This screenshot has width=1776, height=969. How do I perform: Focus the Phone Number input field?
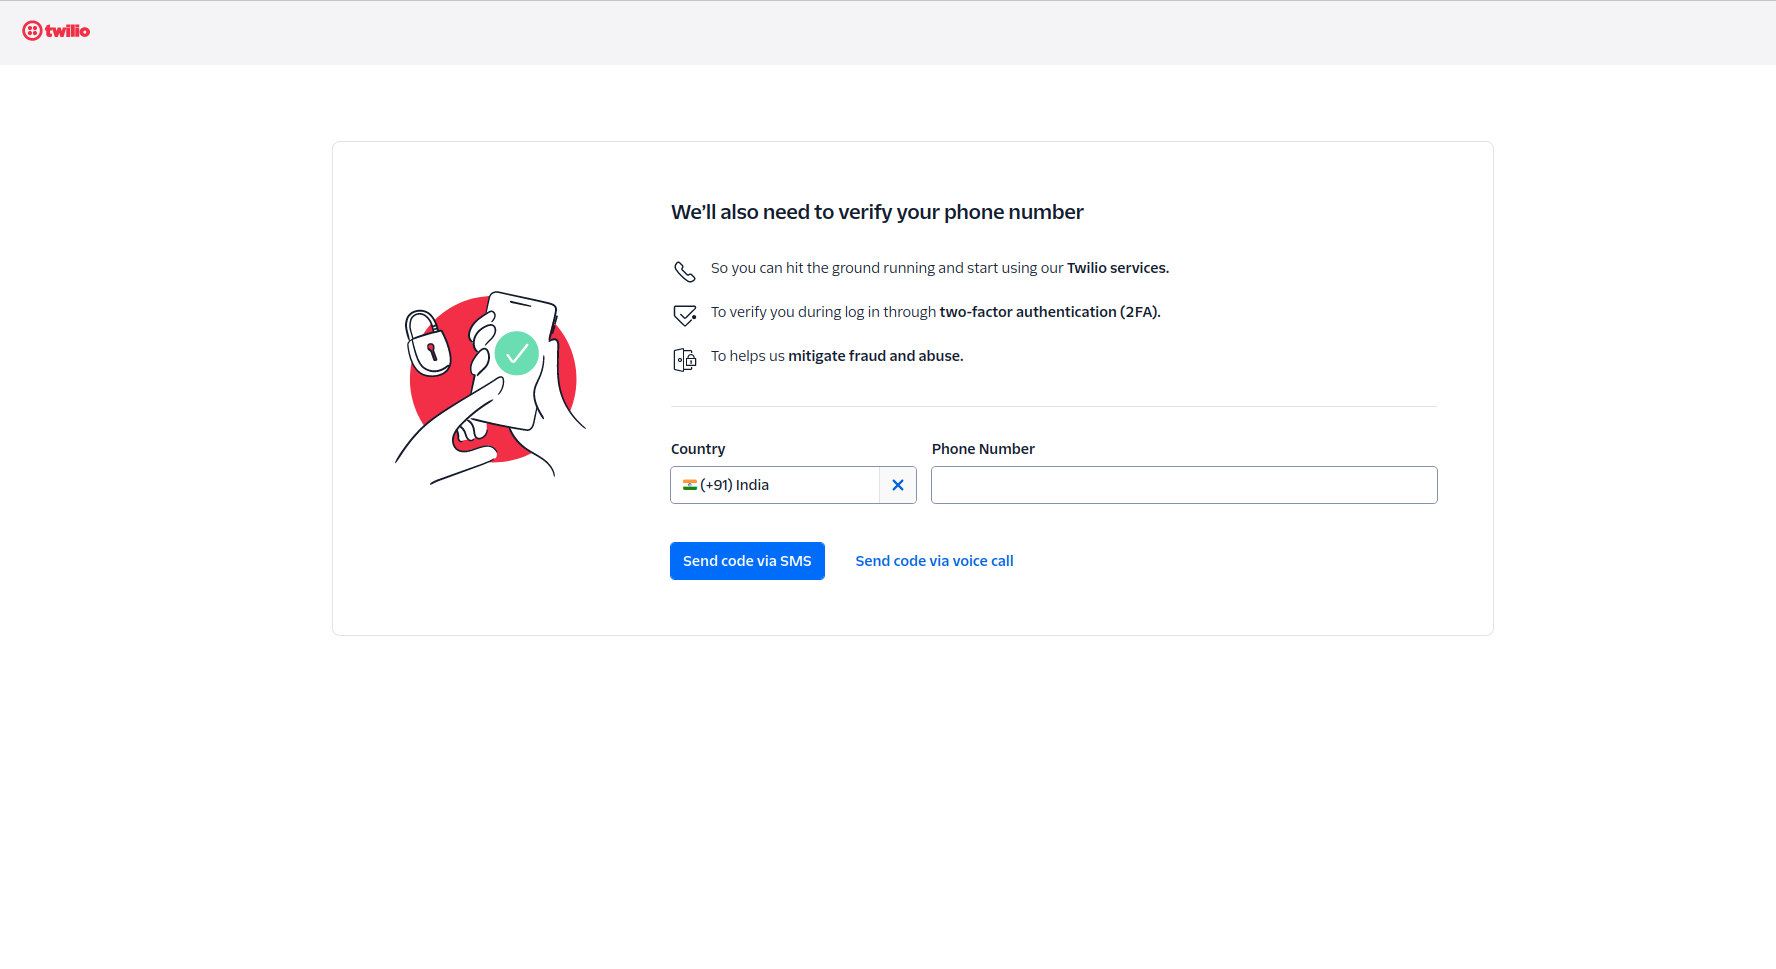[1184, 485]
